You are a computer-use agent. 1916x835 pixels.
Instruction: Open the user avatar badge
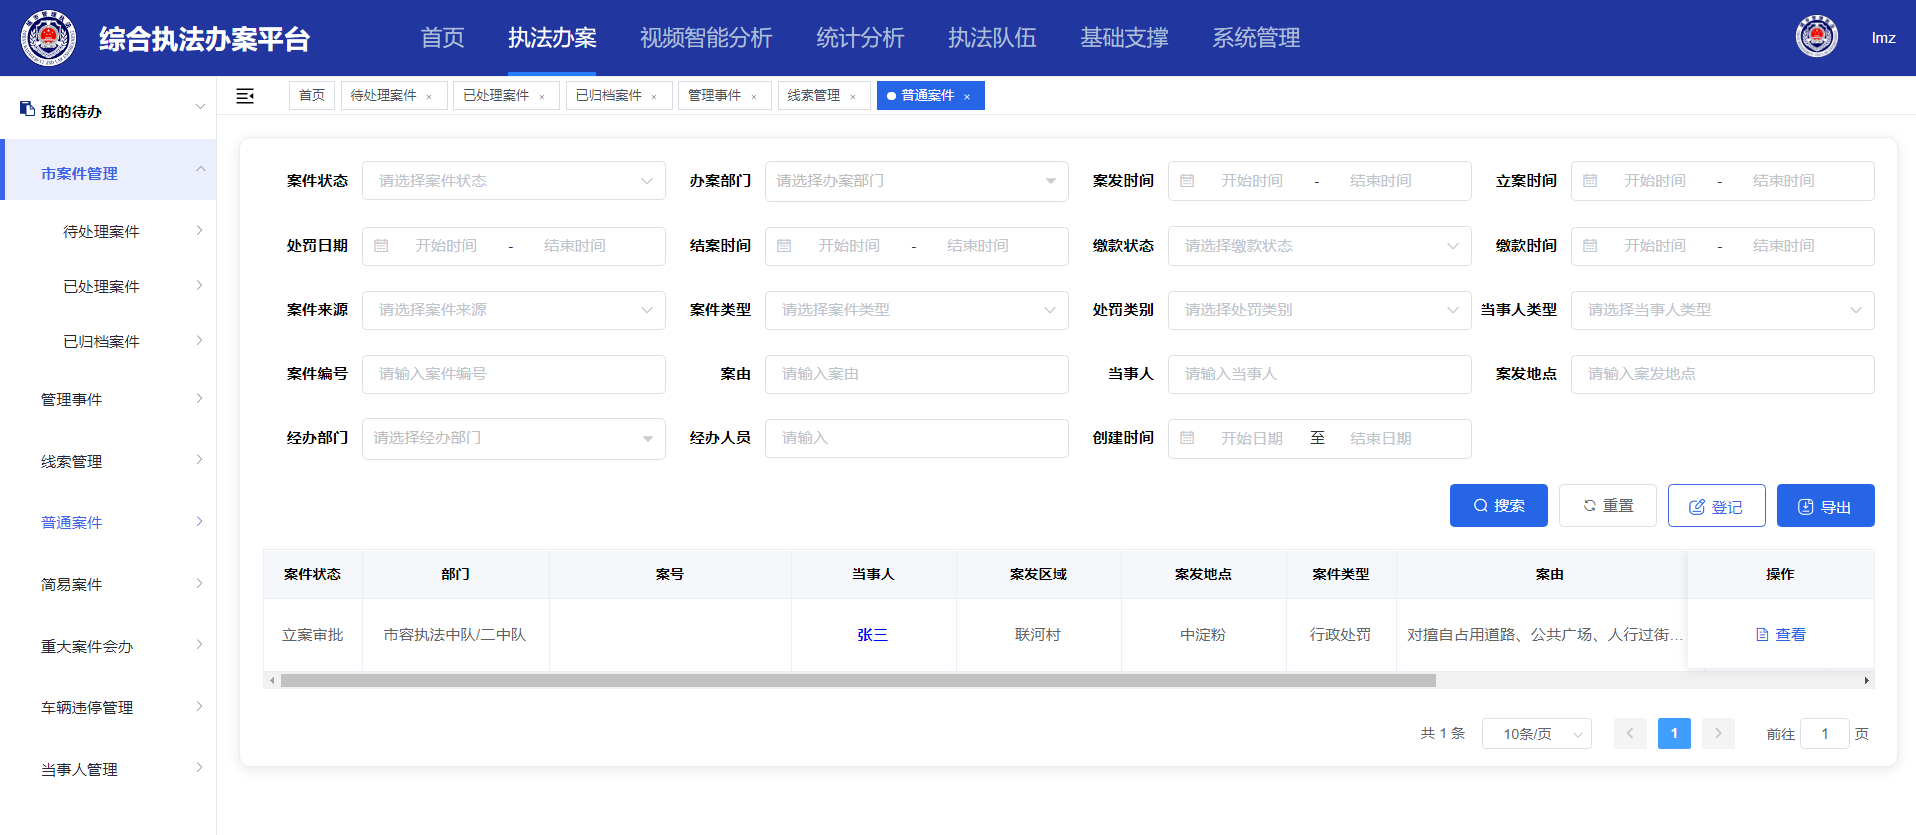tap(1817, 37)
